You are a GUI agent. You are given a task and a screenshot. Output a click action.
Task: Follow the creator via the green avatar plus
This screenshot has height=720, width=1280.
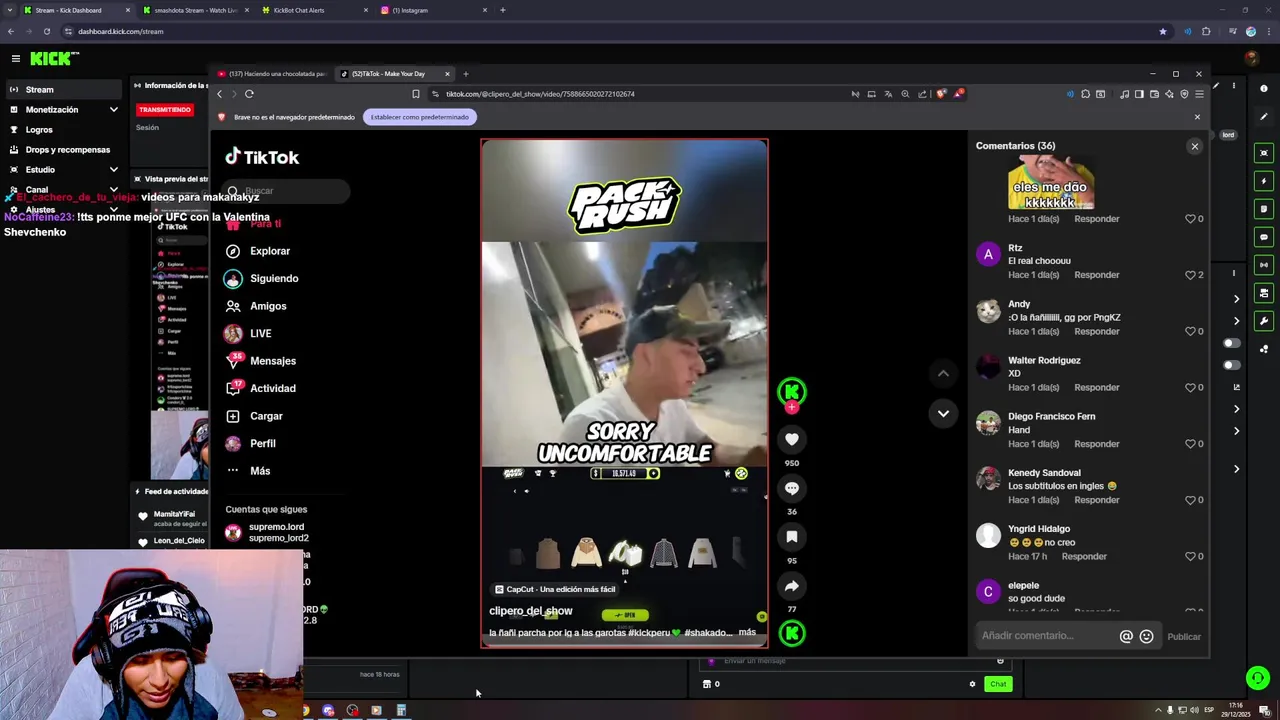pyautogui.click(x=791, y=407)
